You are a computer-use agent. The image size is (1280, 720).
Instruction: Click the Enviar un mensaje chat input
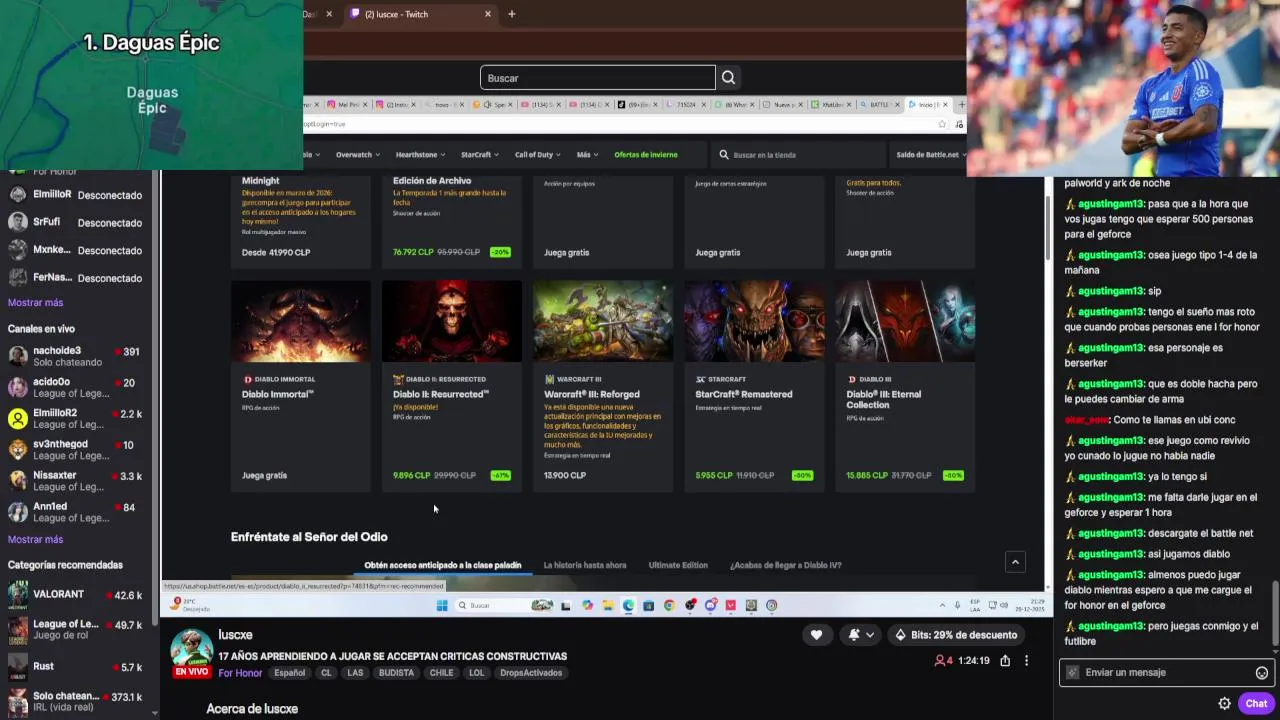[x=1165, y=673]
